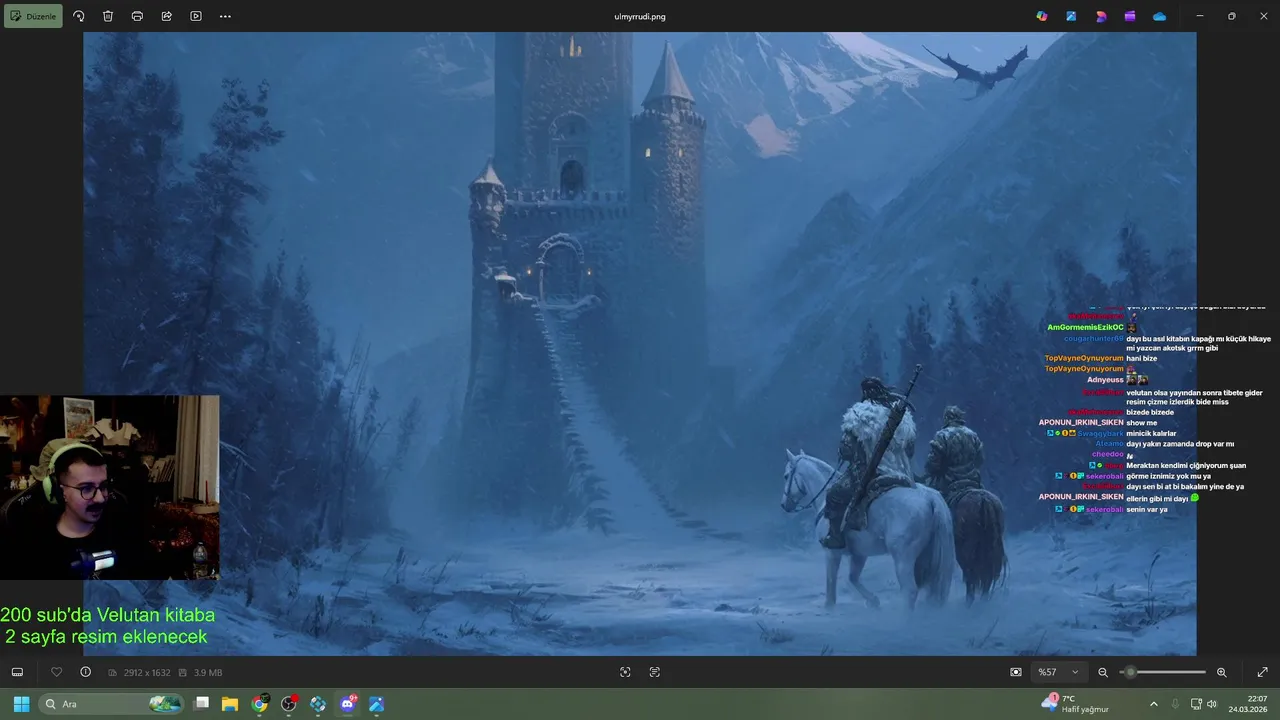Open the Photos app taskbar icon

377,704
